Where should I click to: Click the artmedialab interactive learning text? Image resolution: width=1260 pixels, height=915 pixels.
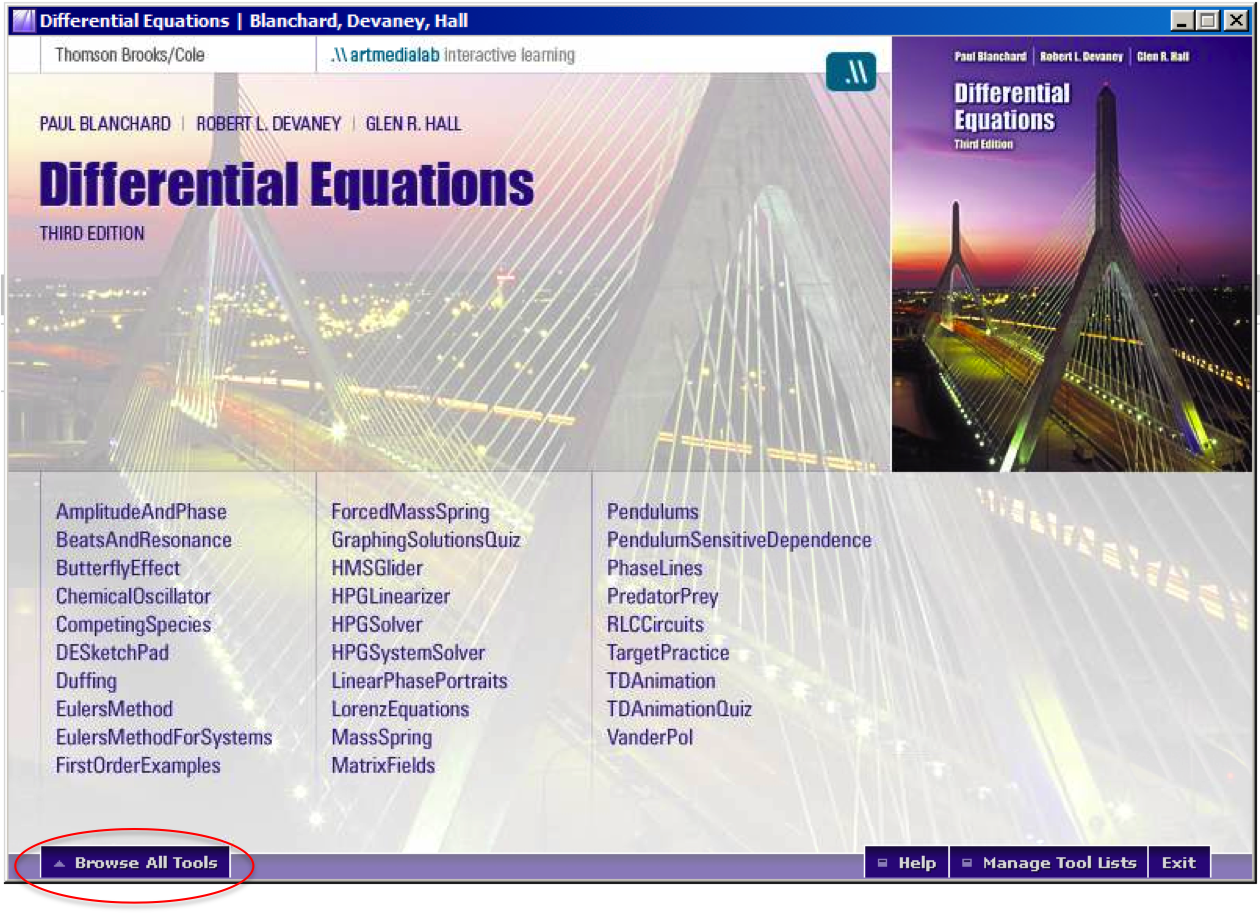(453, 55)
